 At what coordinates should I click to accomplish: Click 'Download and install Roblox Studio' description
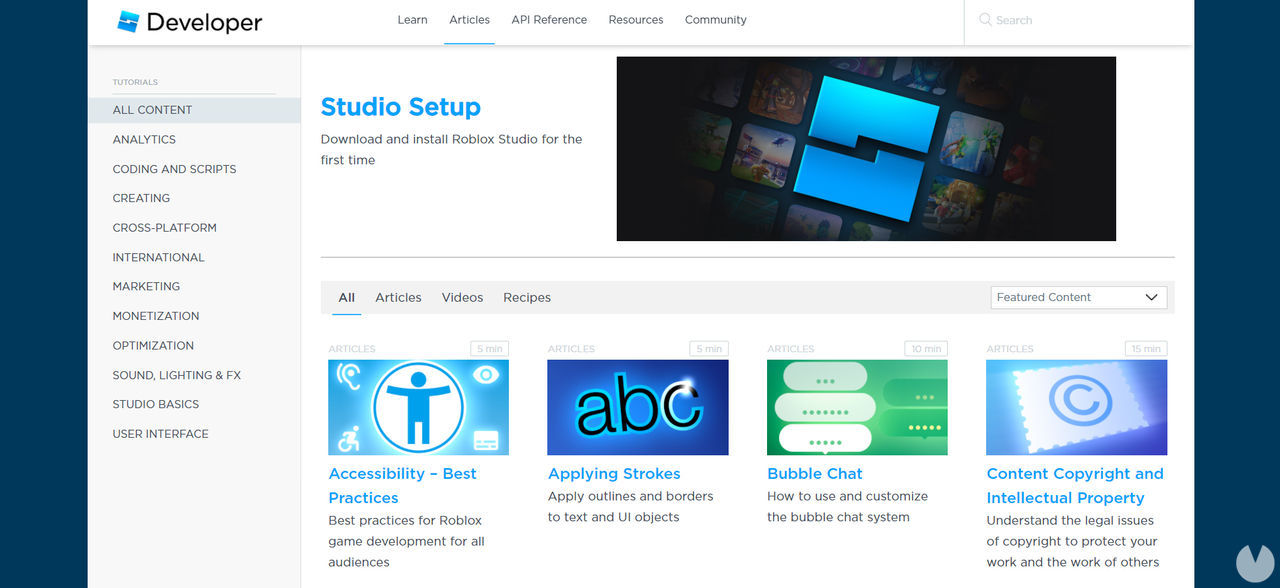click(451, 149)
